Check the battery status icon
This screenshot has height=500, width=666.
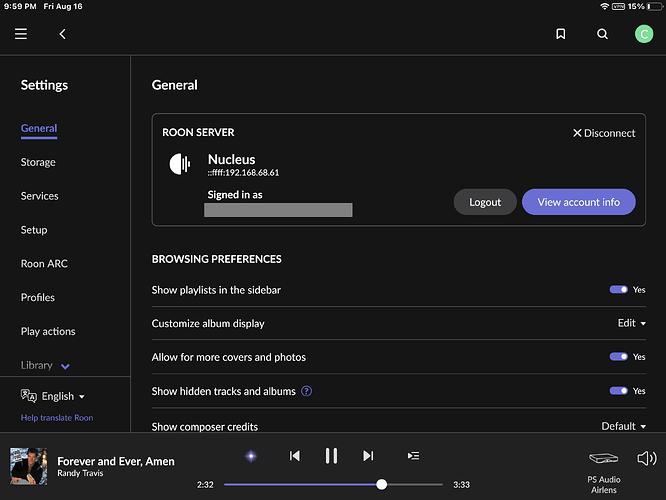[654, 6]
